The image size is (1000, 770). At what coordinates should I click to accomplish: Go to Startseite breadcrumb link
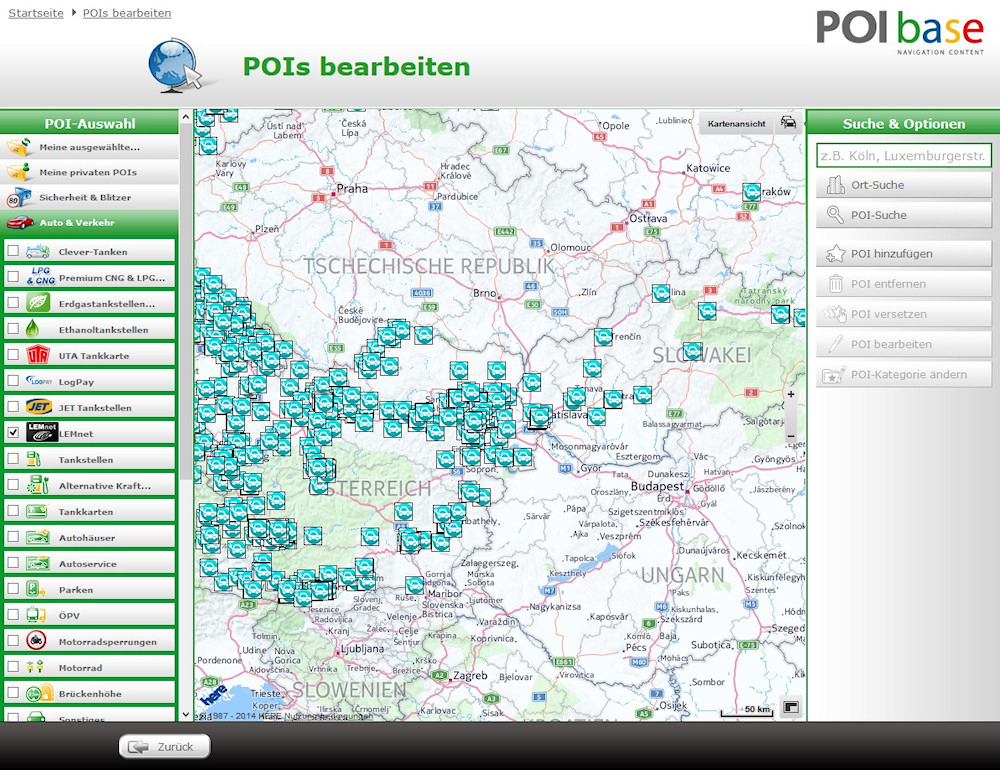tap(36, 13)
